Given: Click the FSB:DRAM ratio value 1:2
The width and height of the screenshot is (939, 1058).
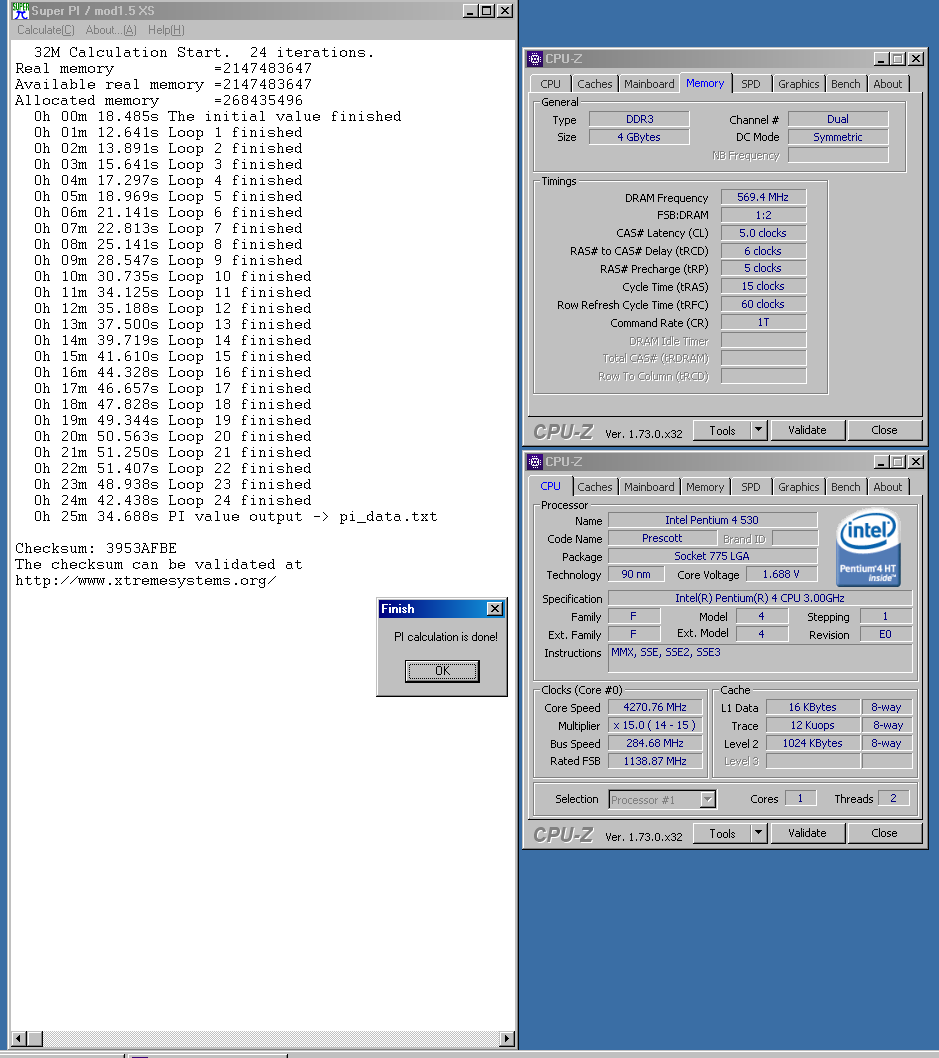Looking at the screenshot, I should [x=763, y=215].
